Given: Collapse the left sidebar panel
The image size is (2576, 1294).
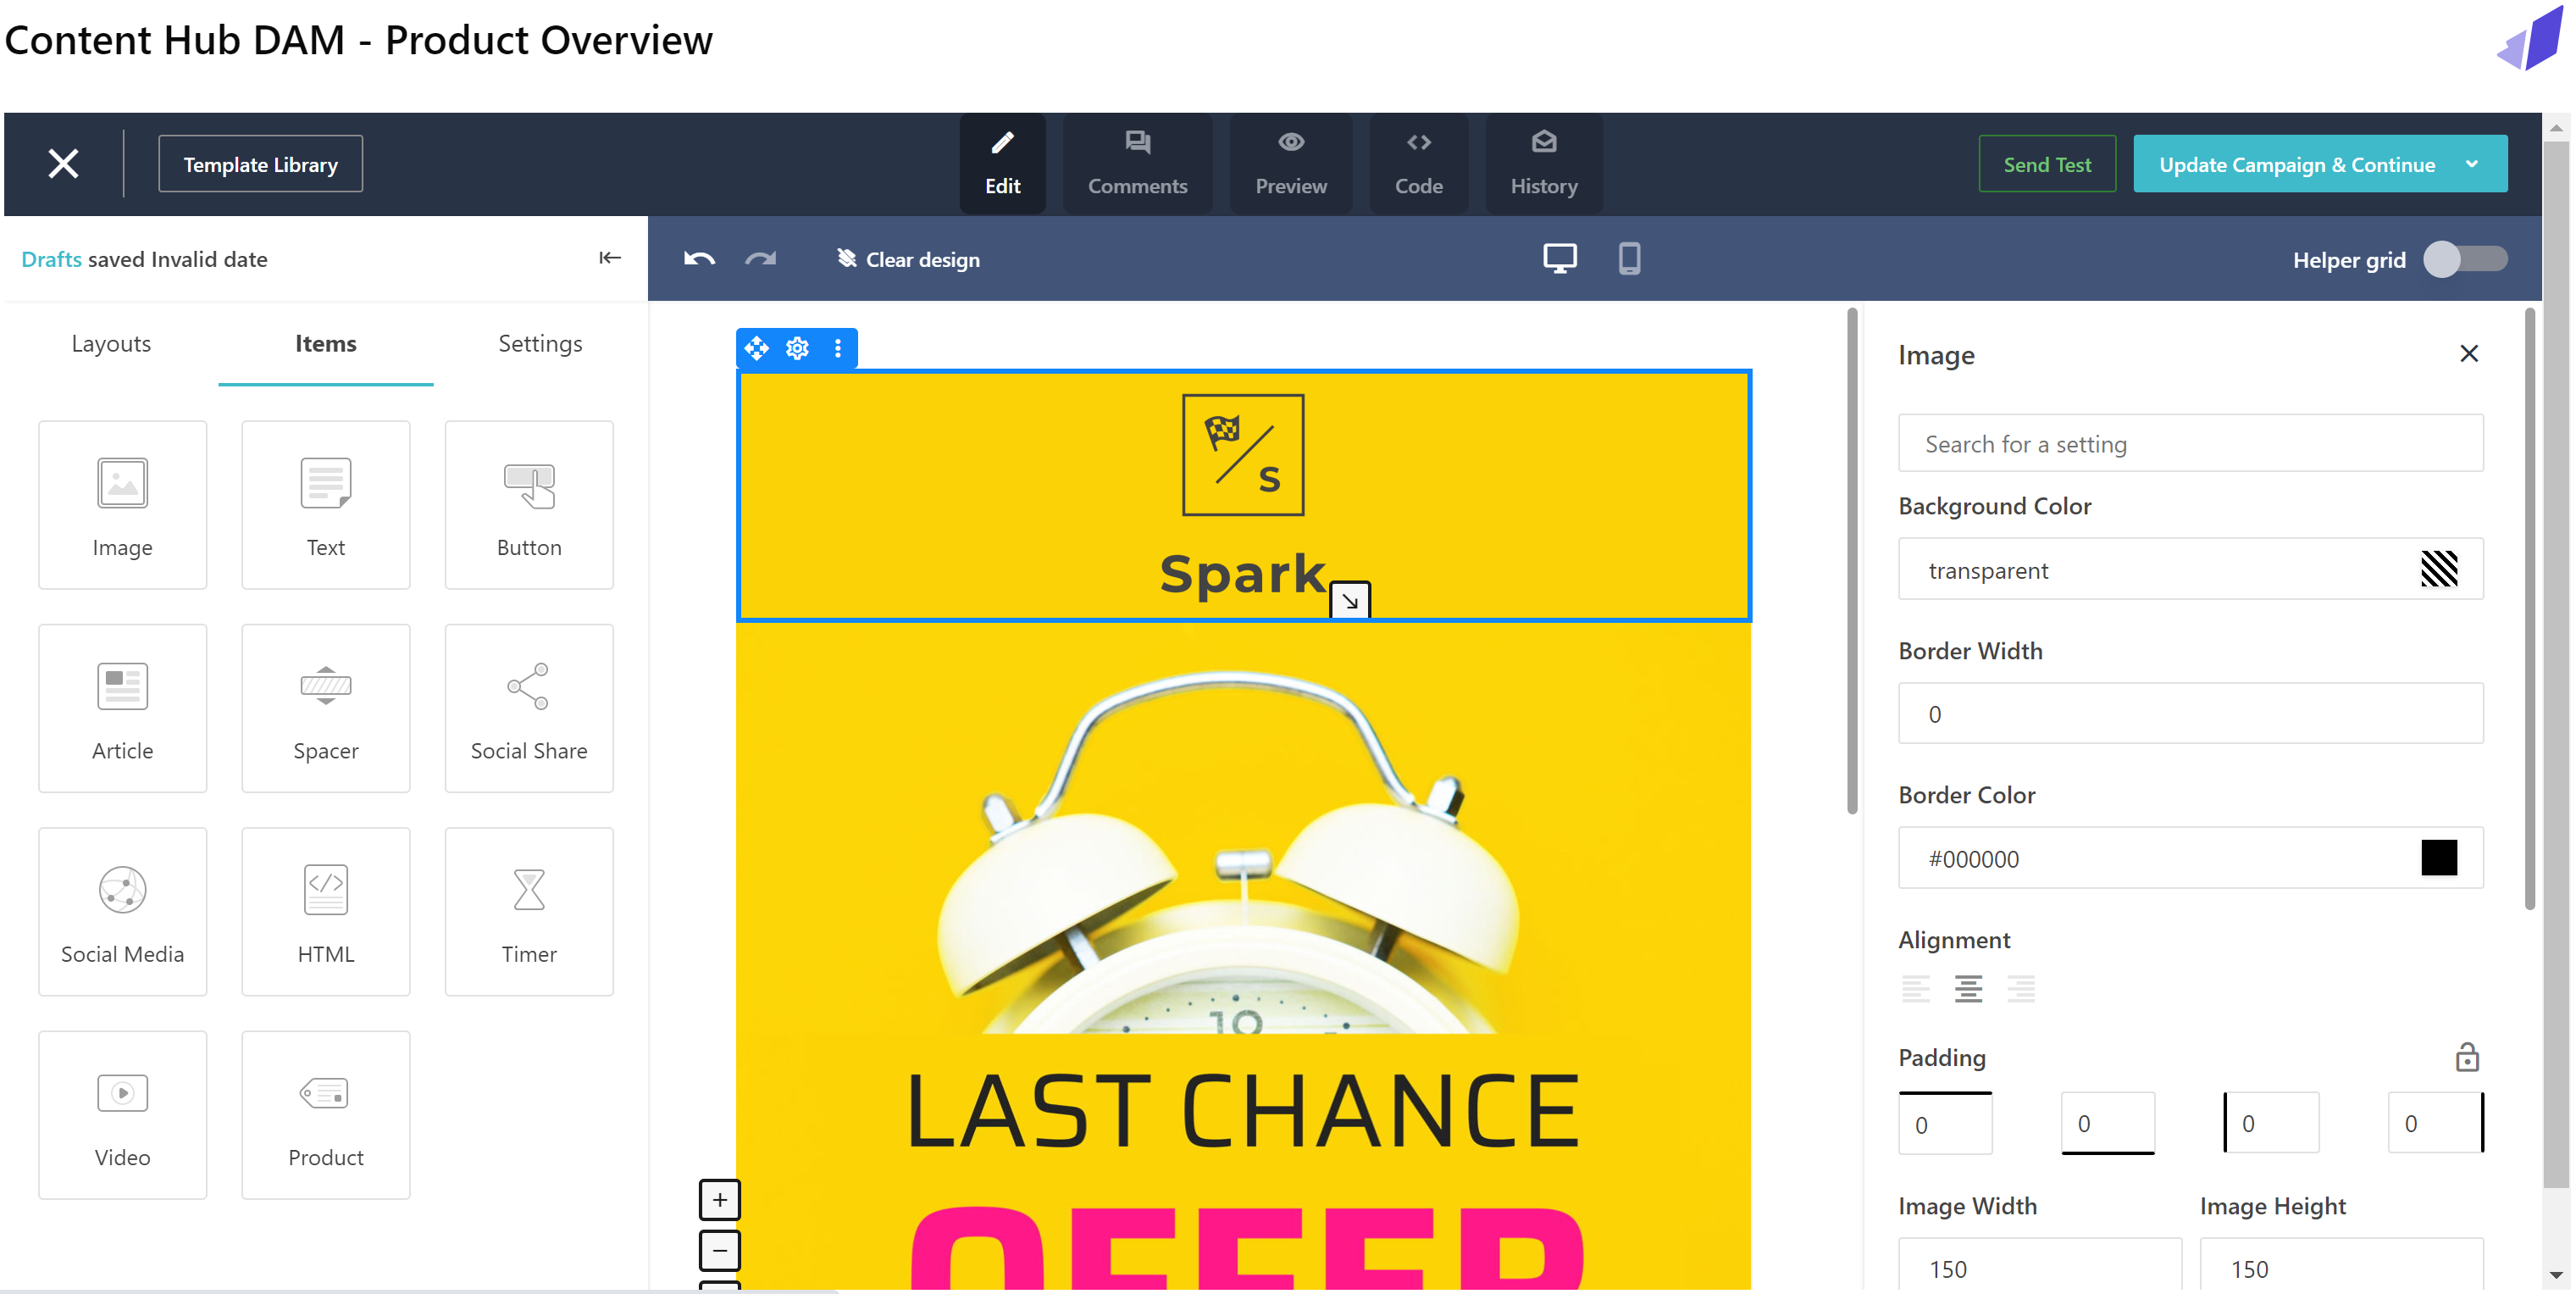Looking at the screenshot, I should (x=610, y=259).
